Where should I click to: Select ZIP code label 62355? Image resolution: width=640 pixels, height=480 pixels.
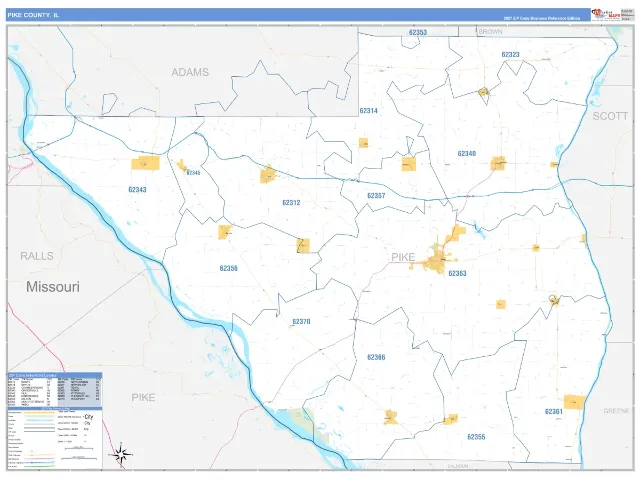tap(476, 437)
